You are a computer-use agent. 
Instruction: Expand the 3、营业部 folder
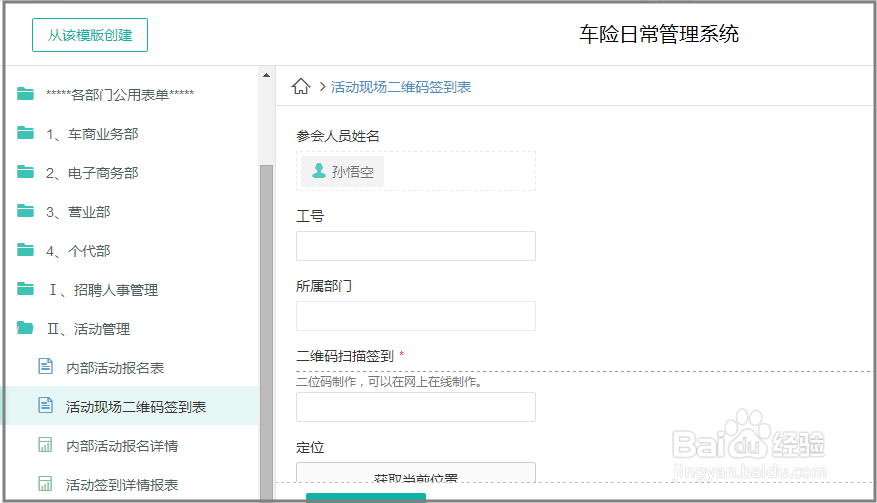(x=78, y=212)
